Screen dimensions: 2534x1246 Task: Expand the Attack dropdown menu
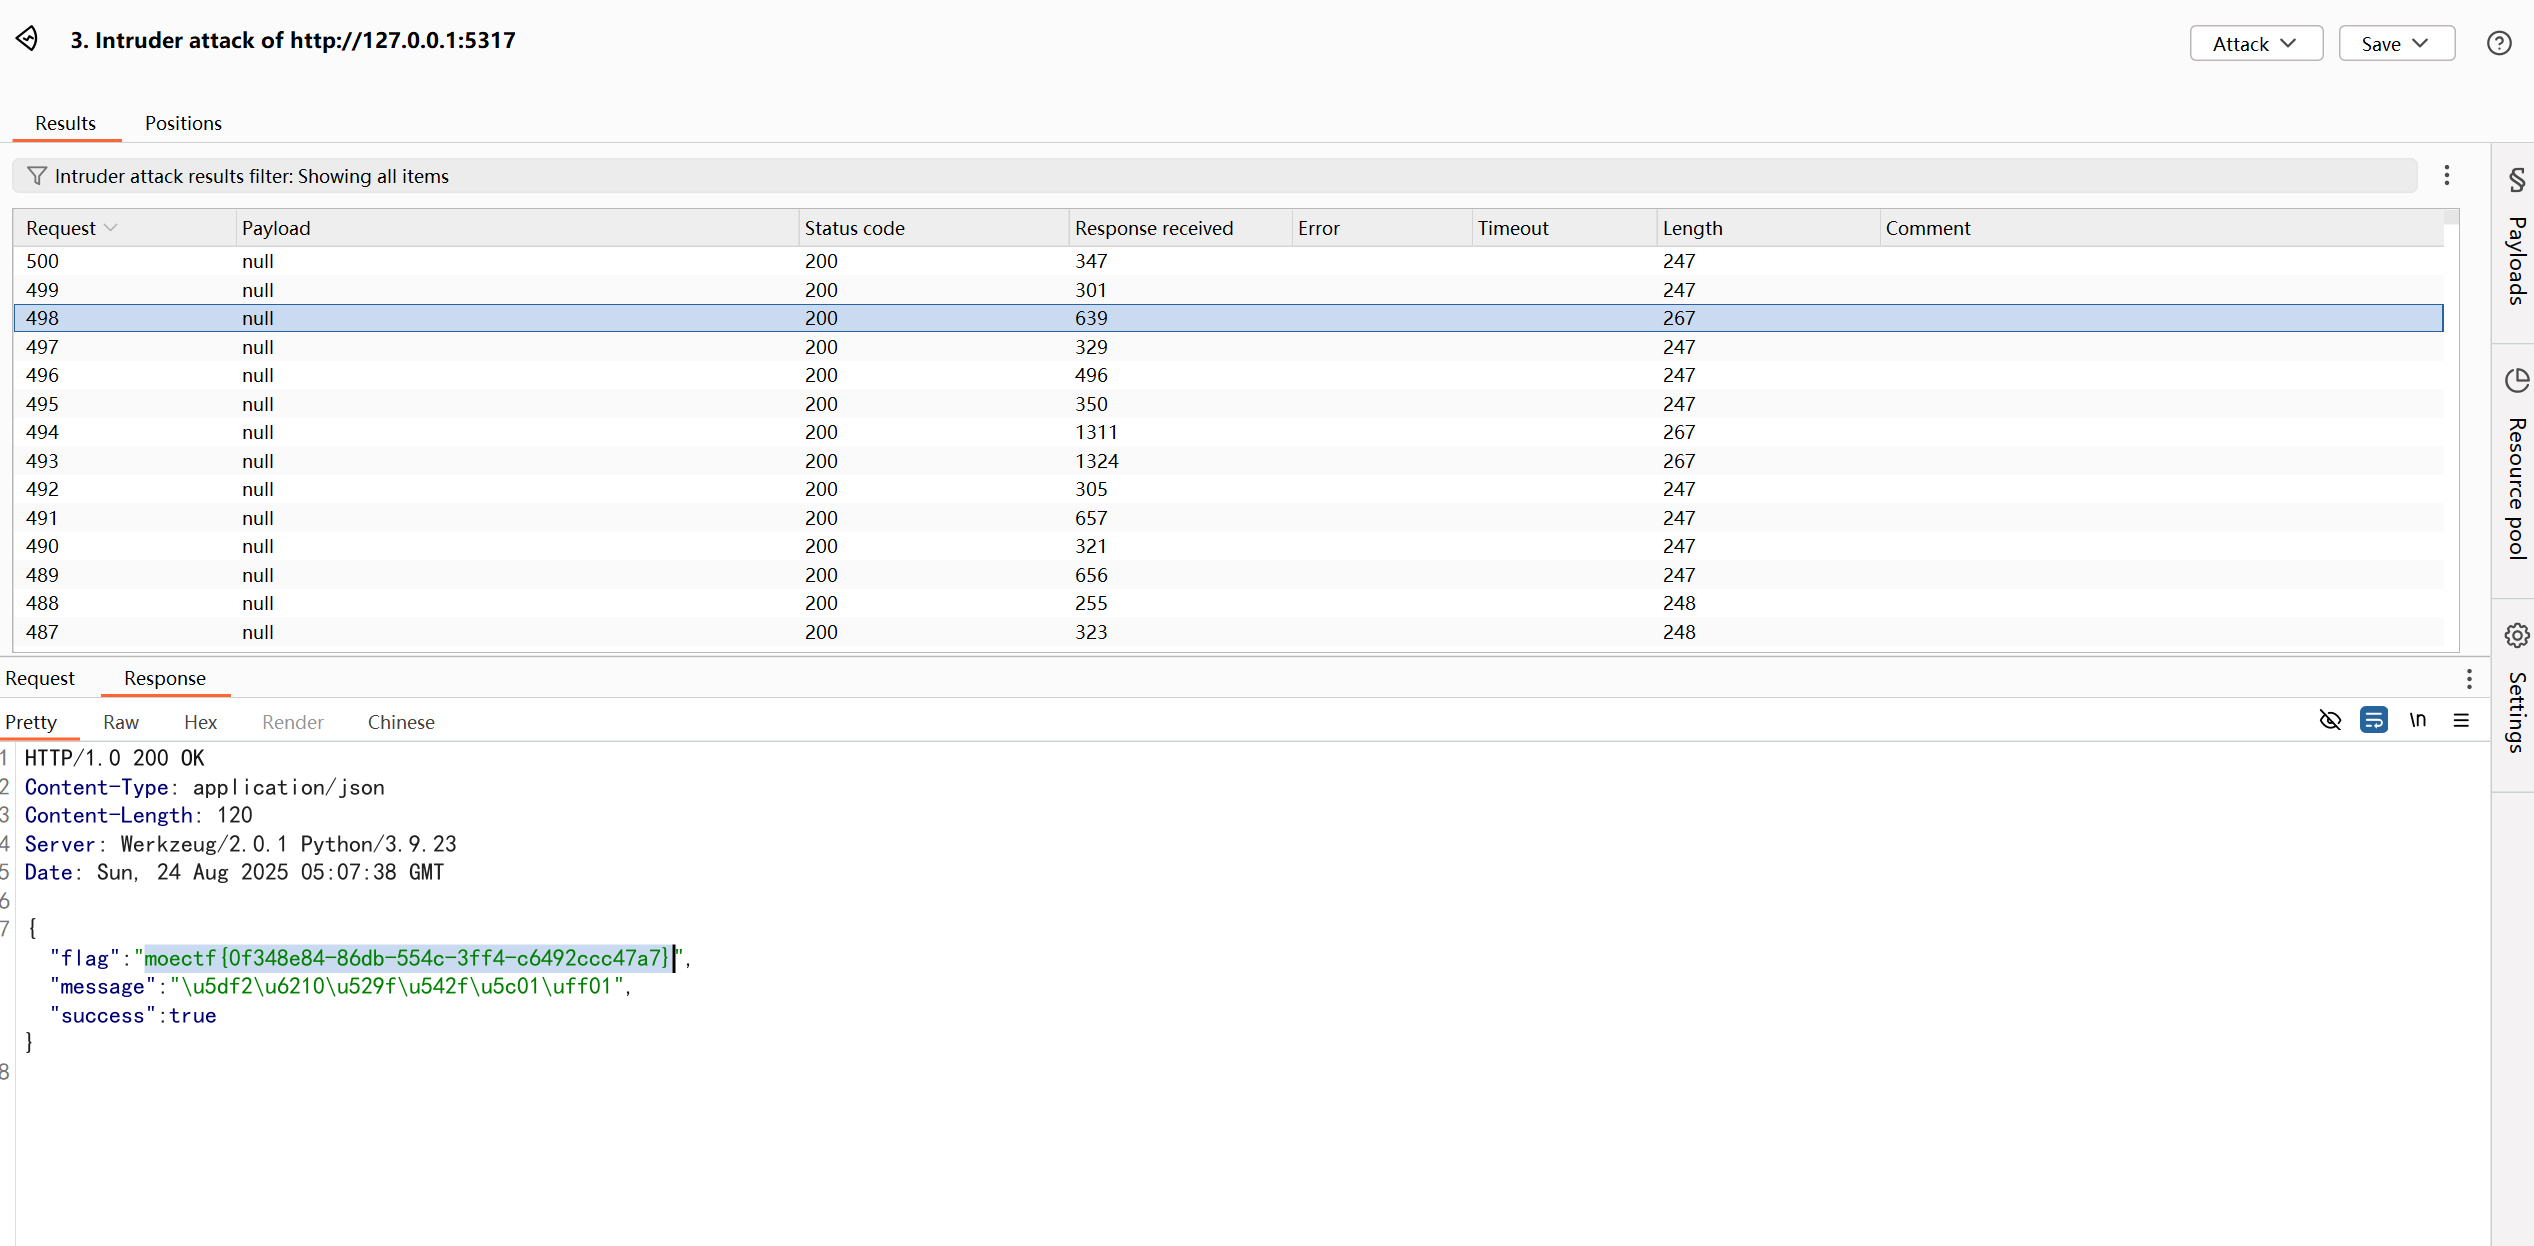pos(2255,43)
